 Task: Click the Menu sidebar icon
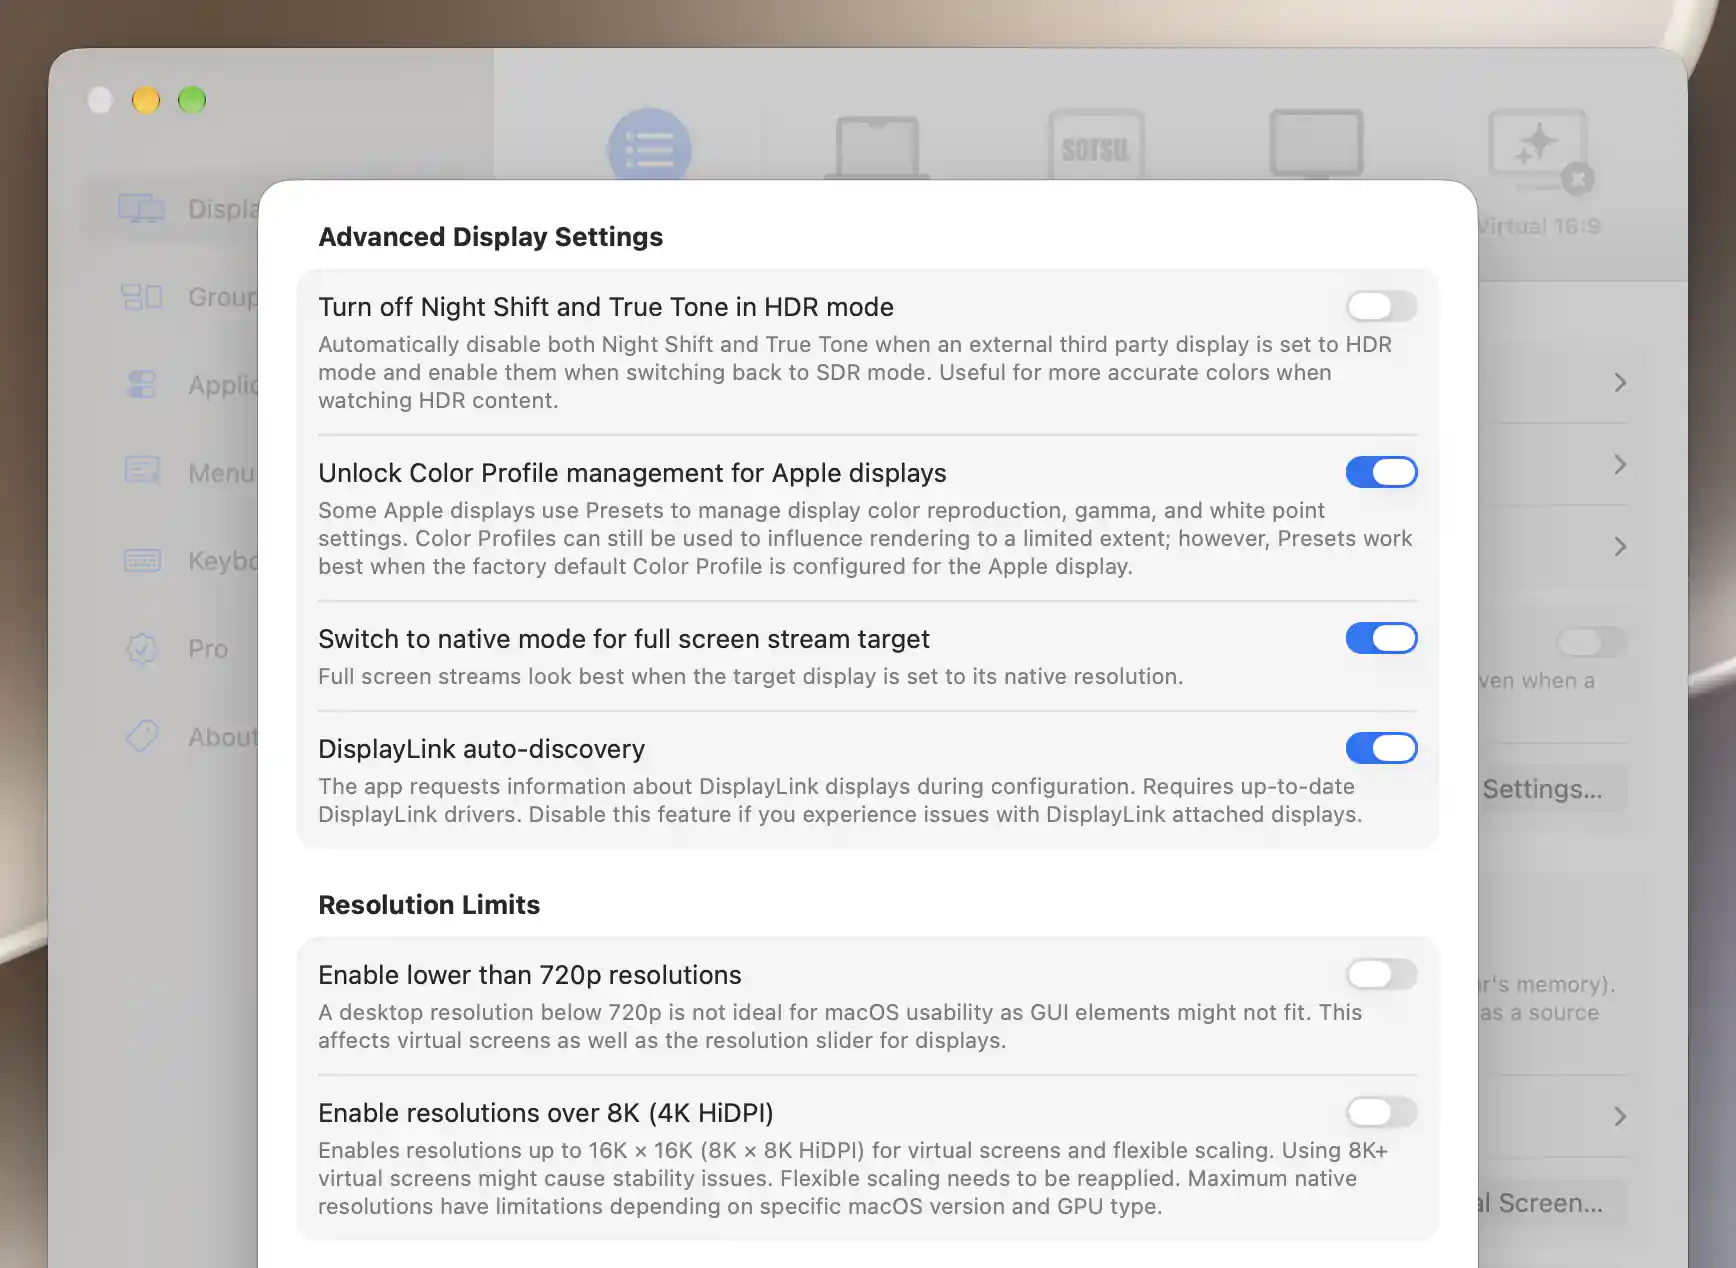(x=141, y=471)
